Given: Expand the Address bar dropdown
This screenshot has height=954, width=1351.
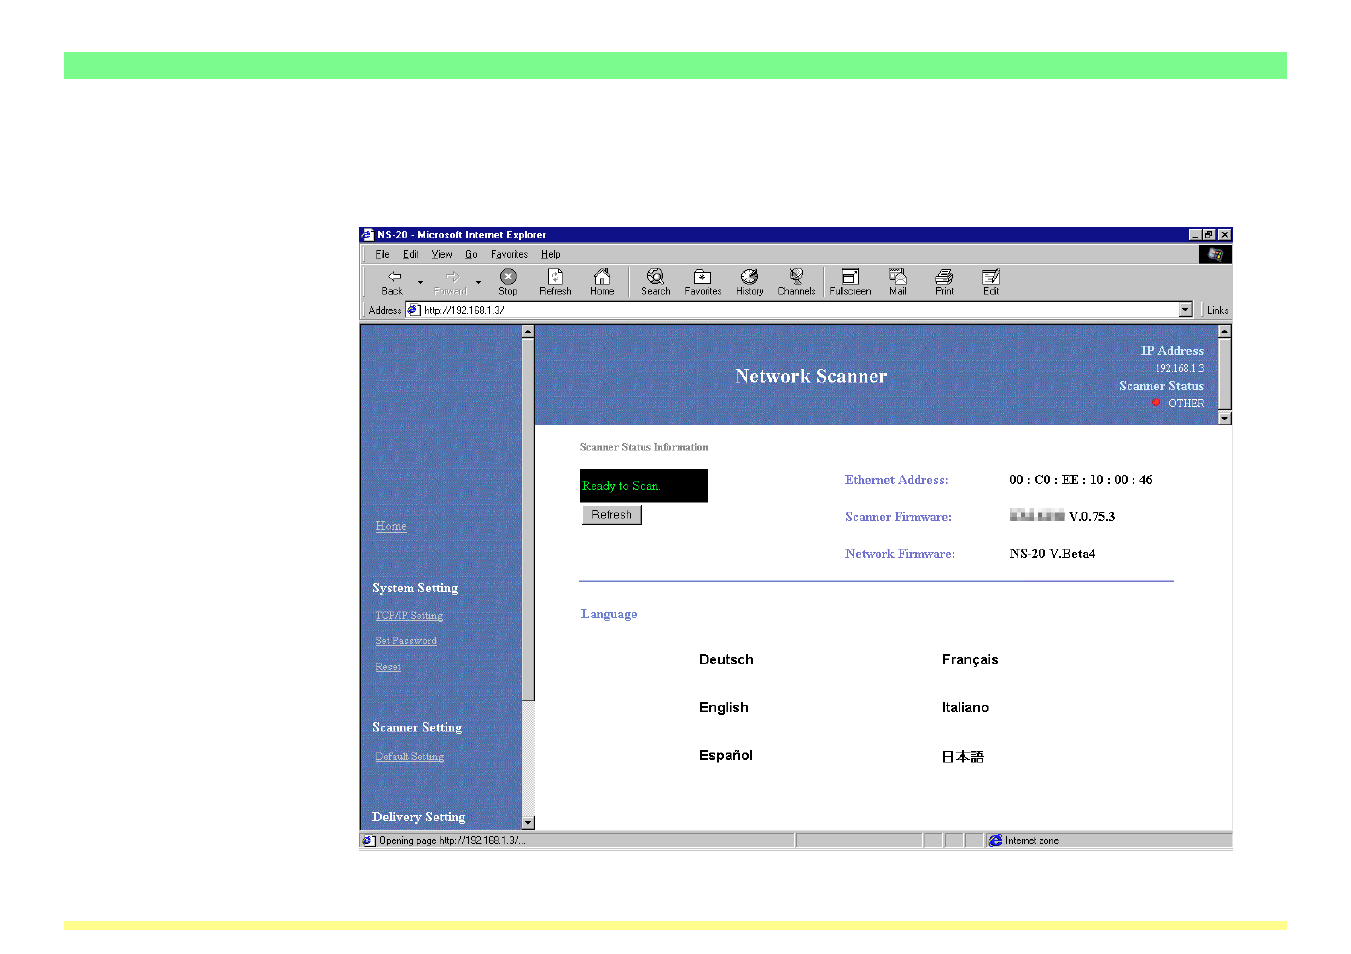Looking at the screenshot, I should (1185, 310).
